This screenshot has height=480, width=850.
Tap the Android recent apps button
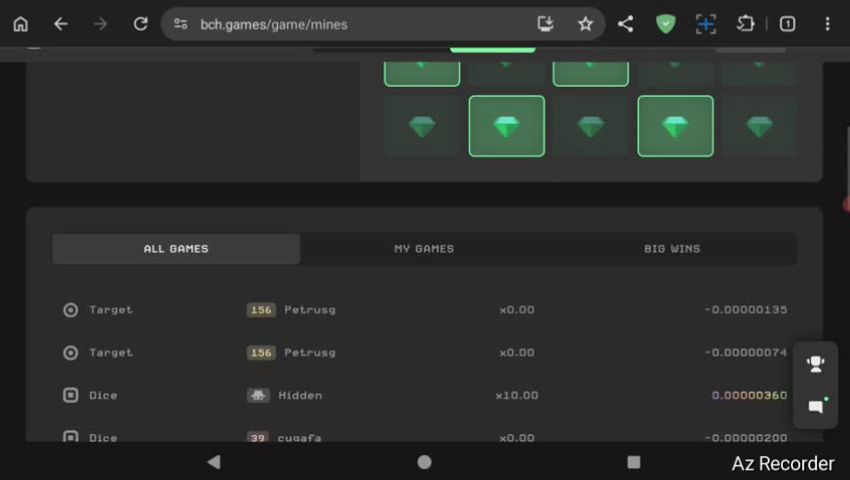tap(633, 462)
